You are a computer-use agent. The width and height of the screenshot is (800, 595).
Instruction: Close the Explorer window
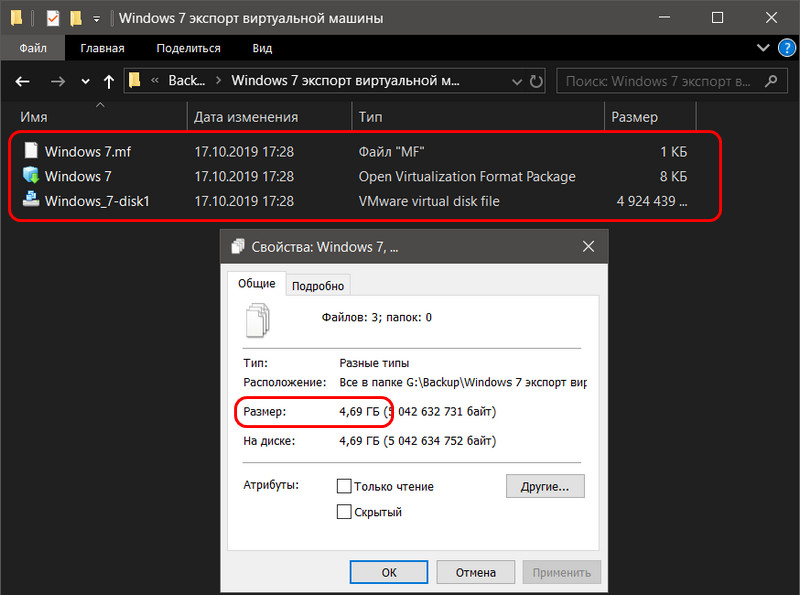coord(771,18)
